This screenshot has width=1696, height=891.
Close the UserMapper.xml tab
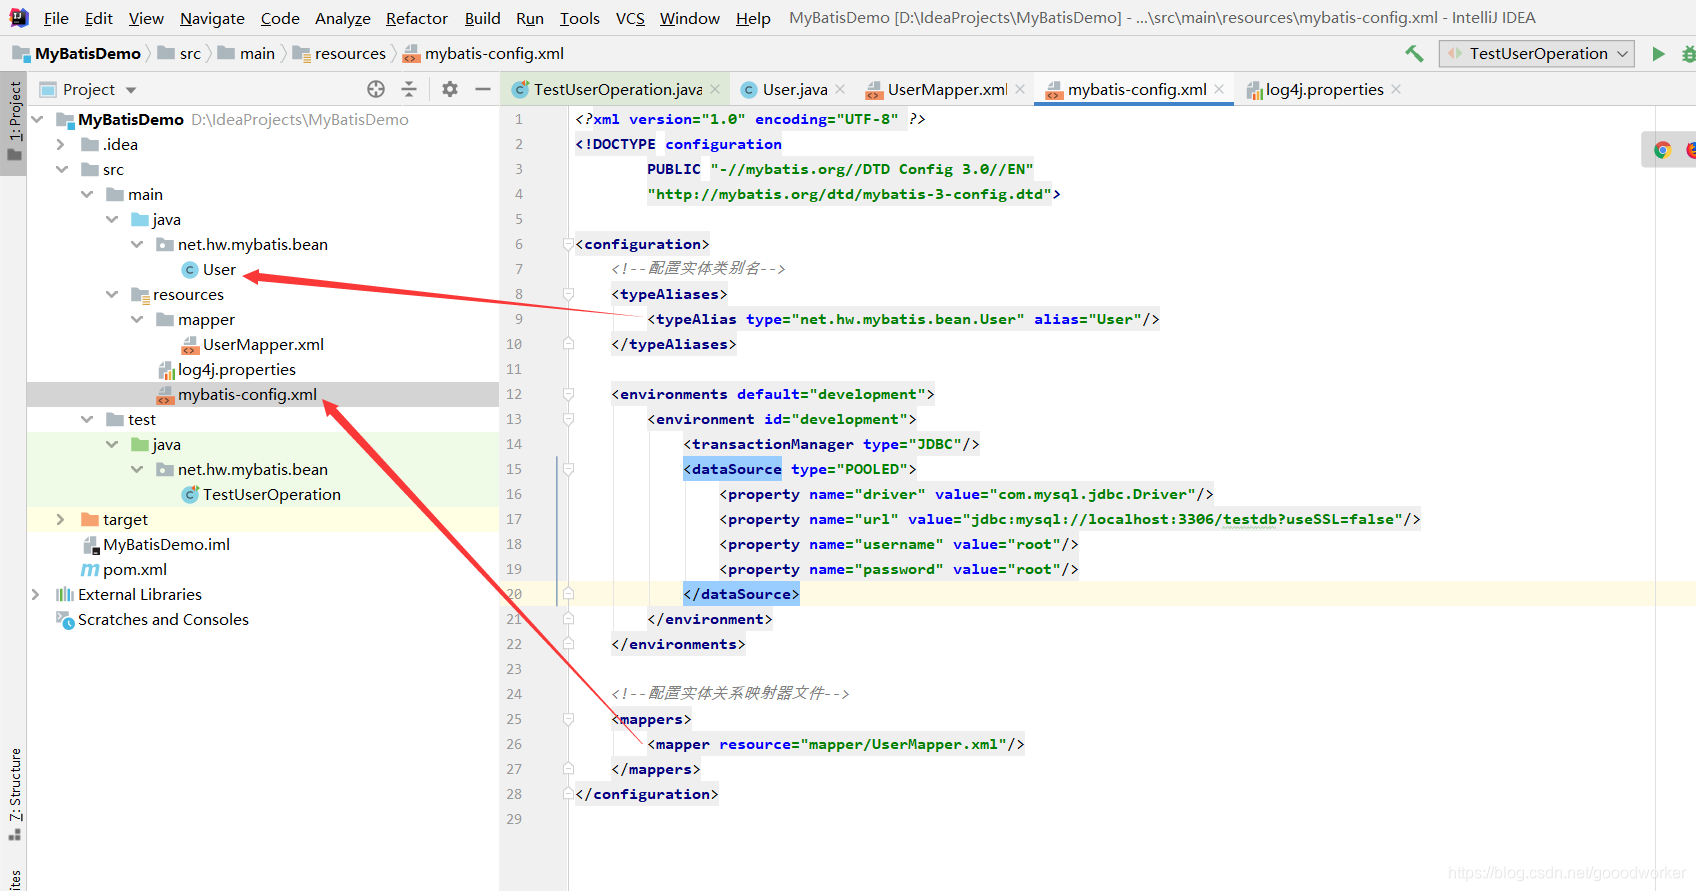1020,89
